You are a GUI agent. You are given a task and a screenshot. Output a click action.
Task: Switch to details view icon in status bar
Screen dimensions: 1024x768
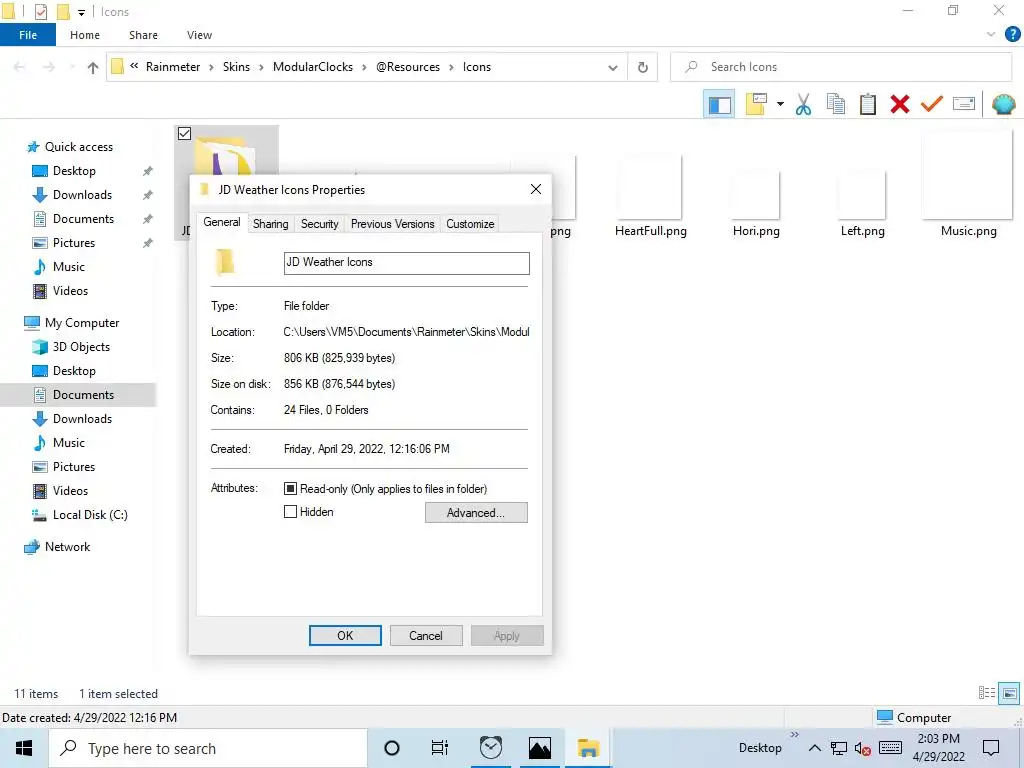[x=987, y=693]
